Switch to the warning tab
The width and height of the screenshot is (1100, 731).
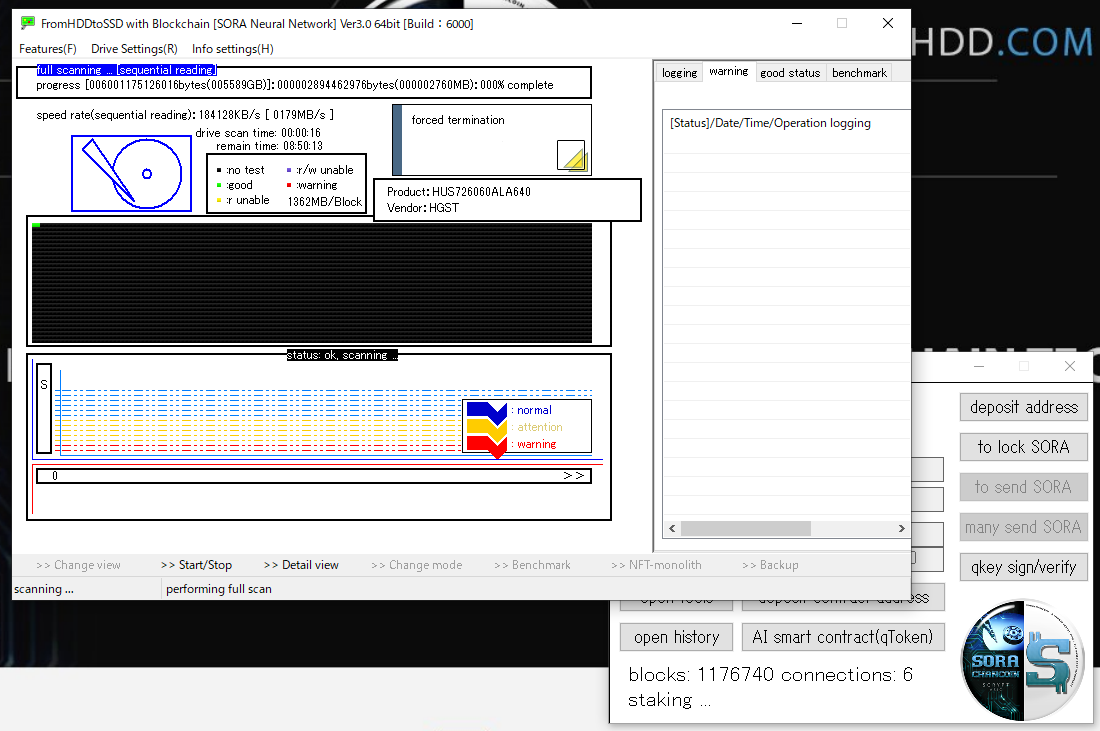tap(728, 72)
